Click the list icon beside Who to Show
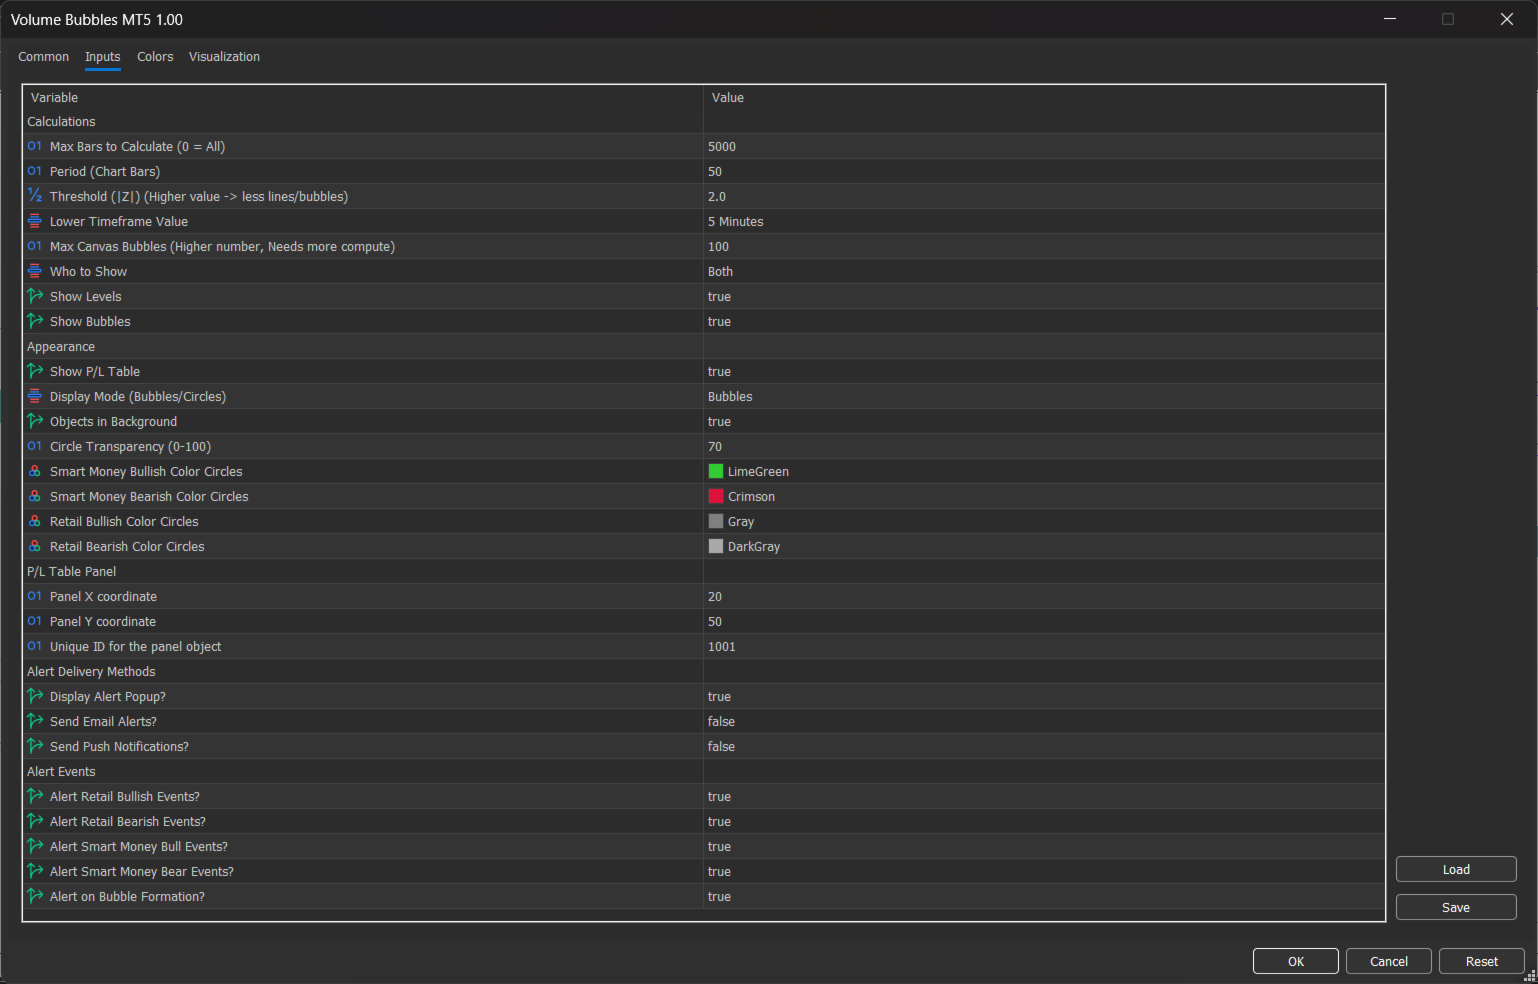 pos(35,271)
